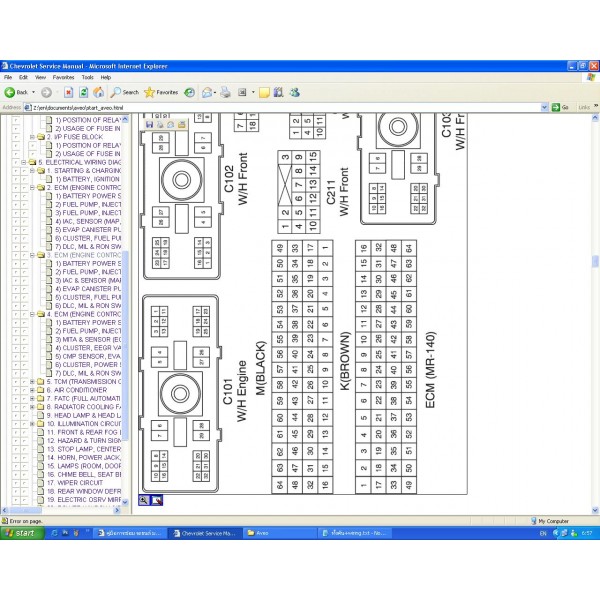Viewport: 600px width, 600px height.
Task: Collapse the 5. ELECTRICAL WIRING DIAG node
Action: coord(24,162)
